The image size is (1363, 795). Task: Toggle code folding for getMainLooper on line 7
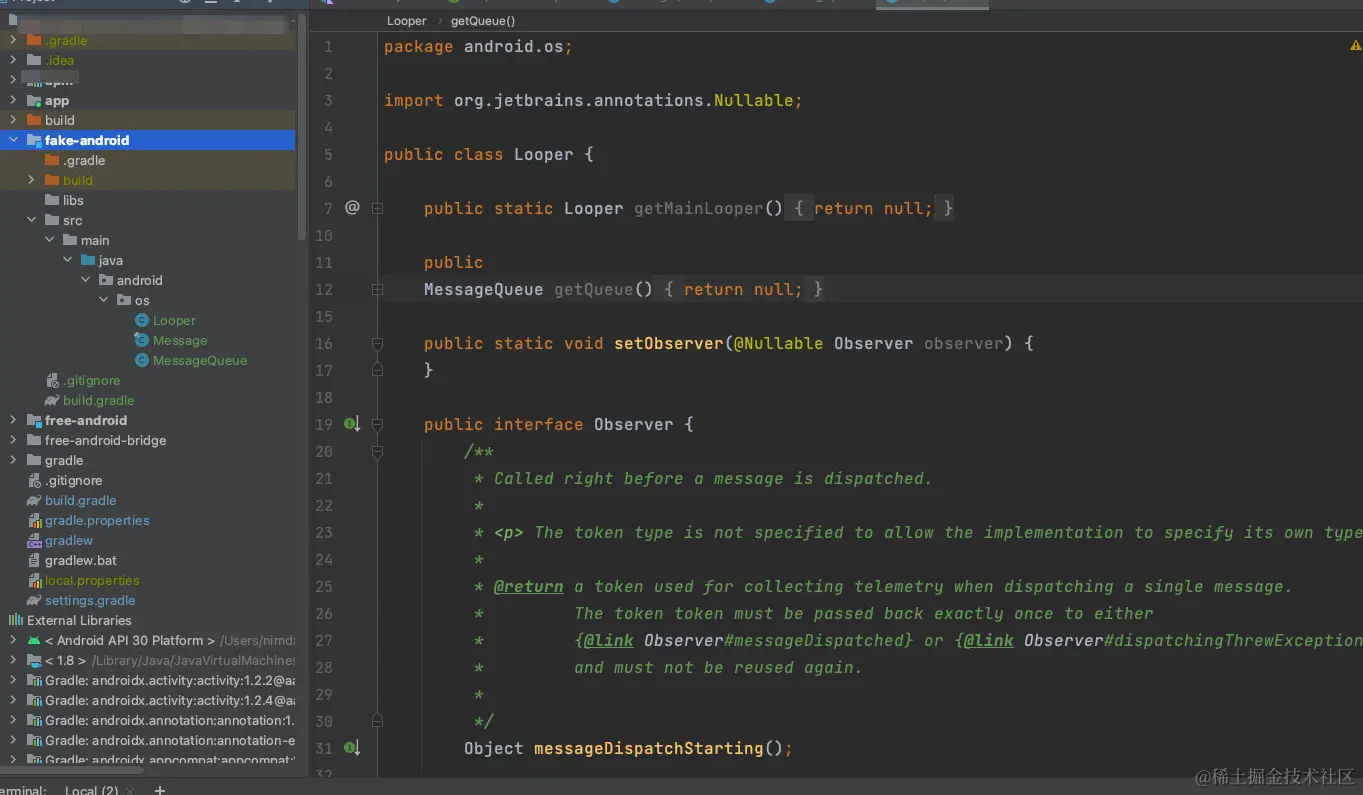378,208
